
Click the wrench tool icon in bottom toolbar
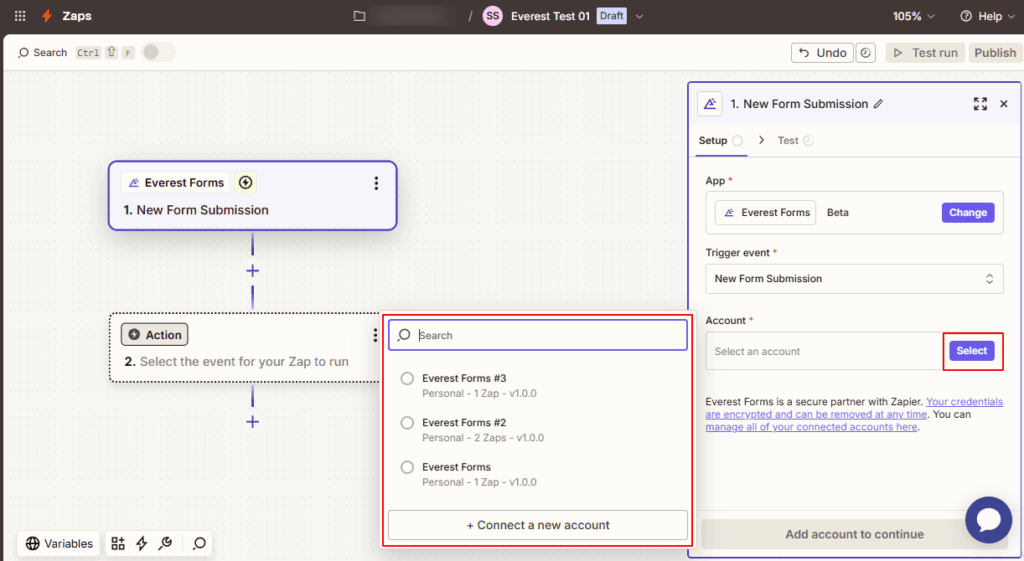point(165,543)
